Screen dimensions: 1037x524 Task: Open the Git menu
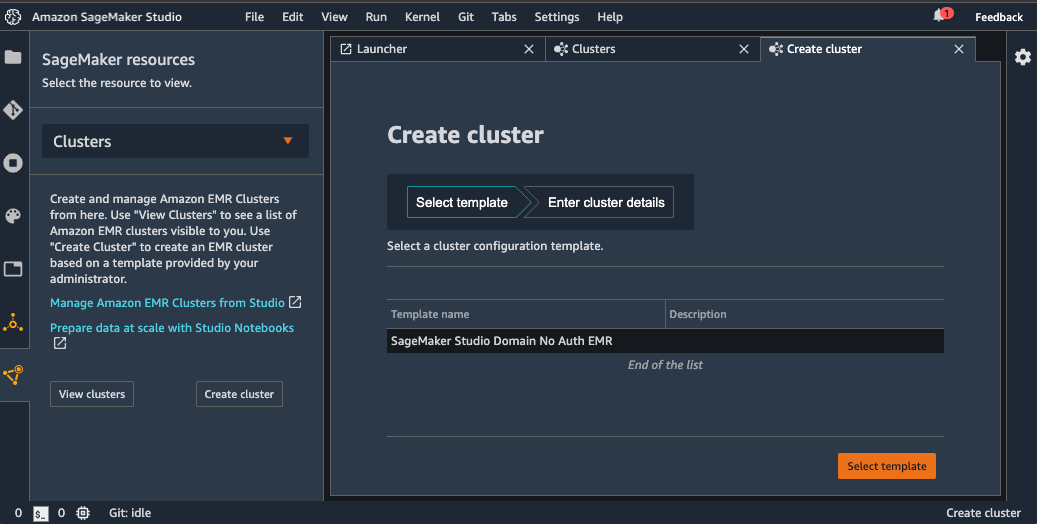coord(466,17)
